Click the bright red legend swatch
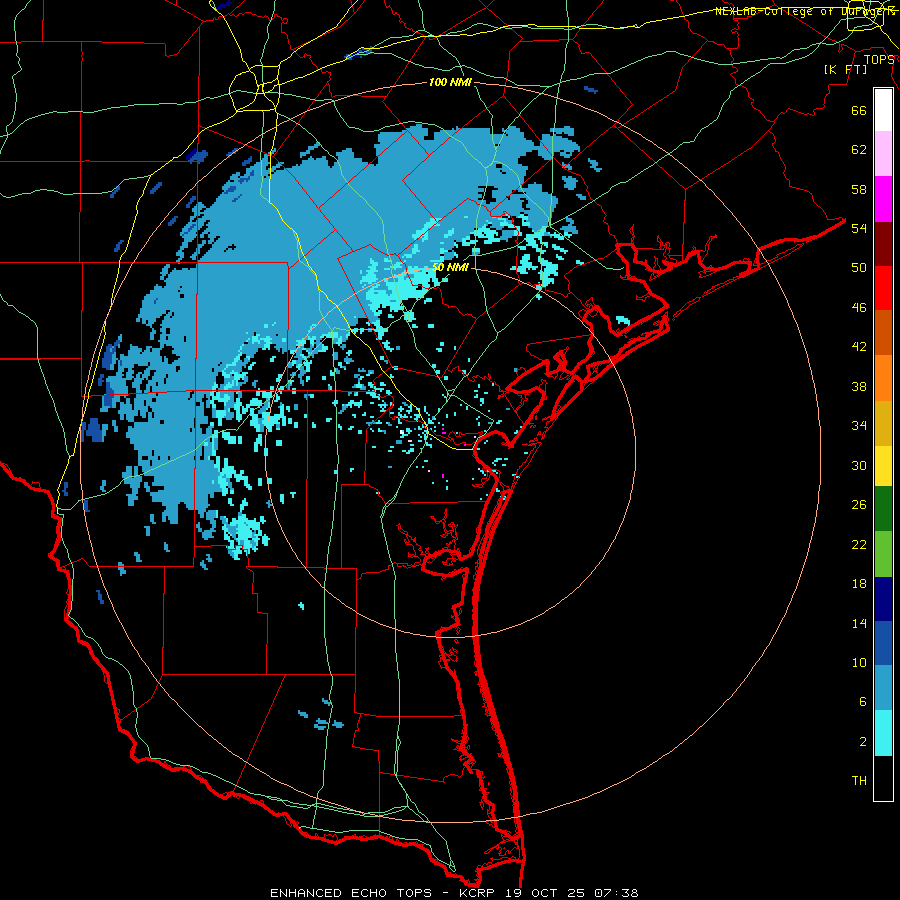The height and width of the screenshot is (900, 900). (x=883, y=288)
